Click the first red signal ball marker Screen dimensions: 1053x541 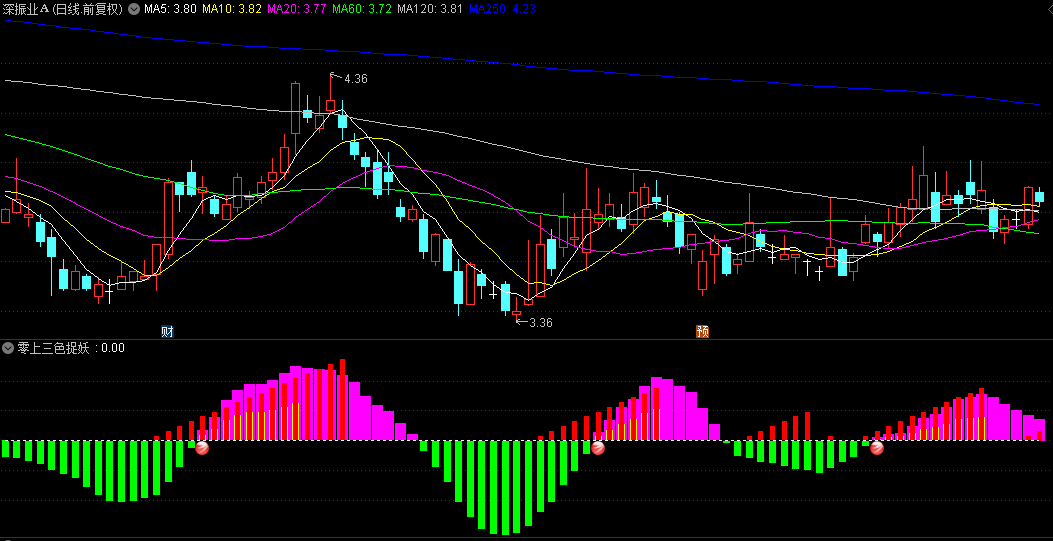pos(201,448)
